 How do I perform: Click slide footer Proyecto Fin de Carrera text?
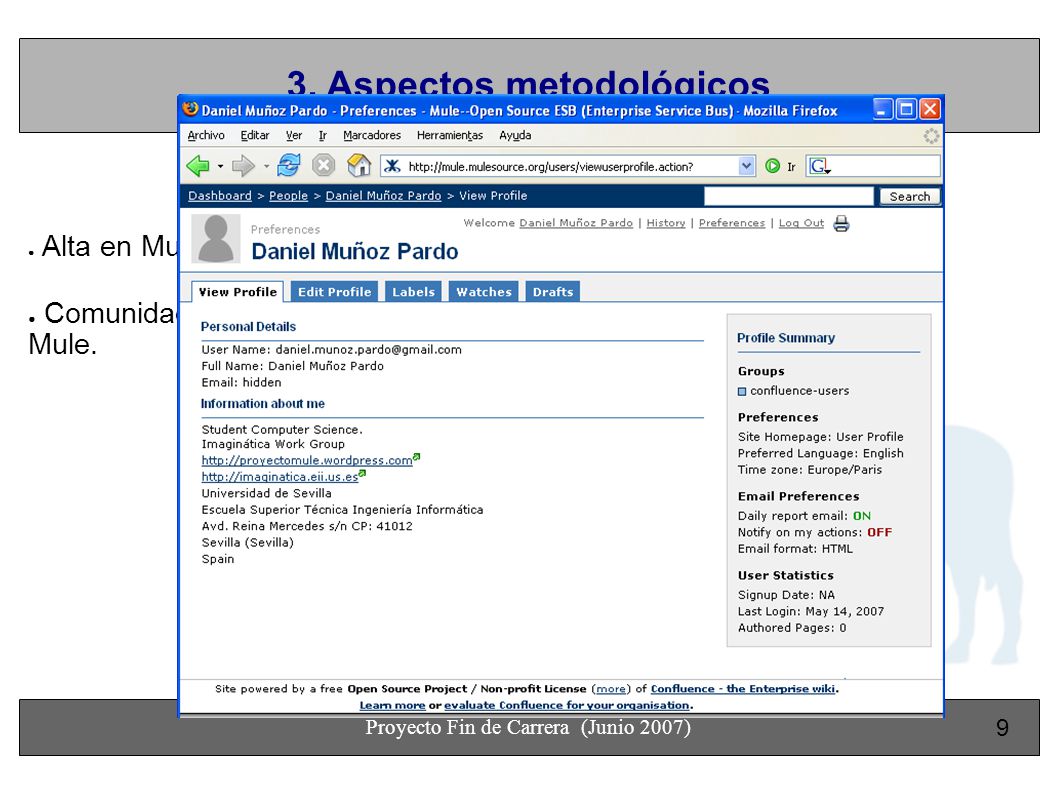point(528,728)
